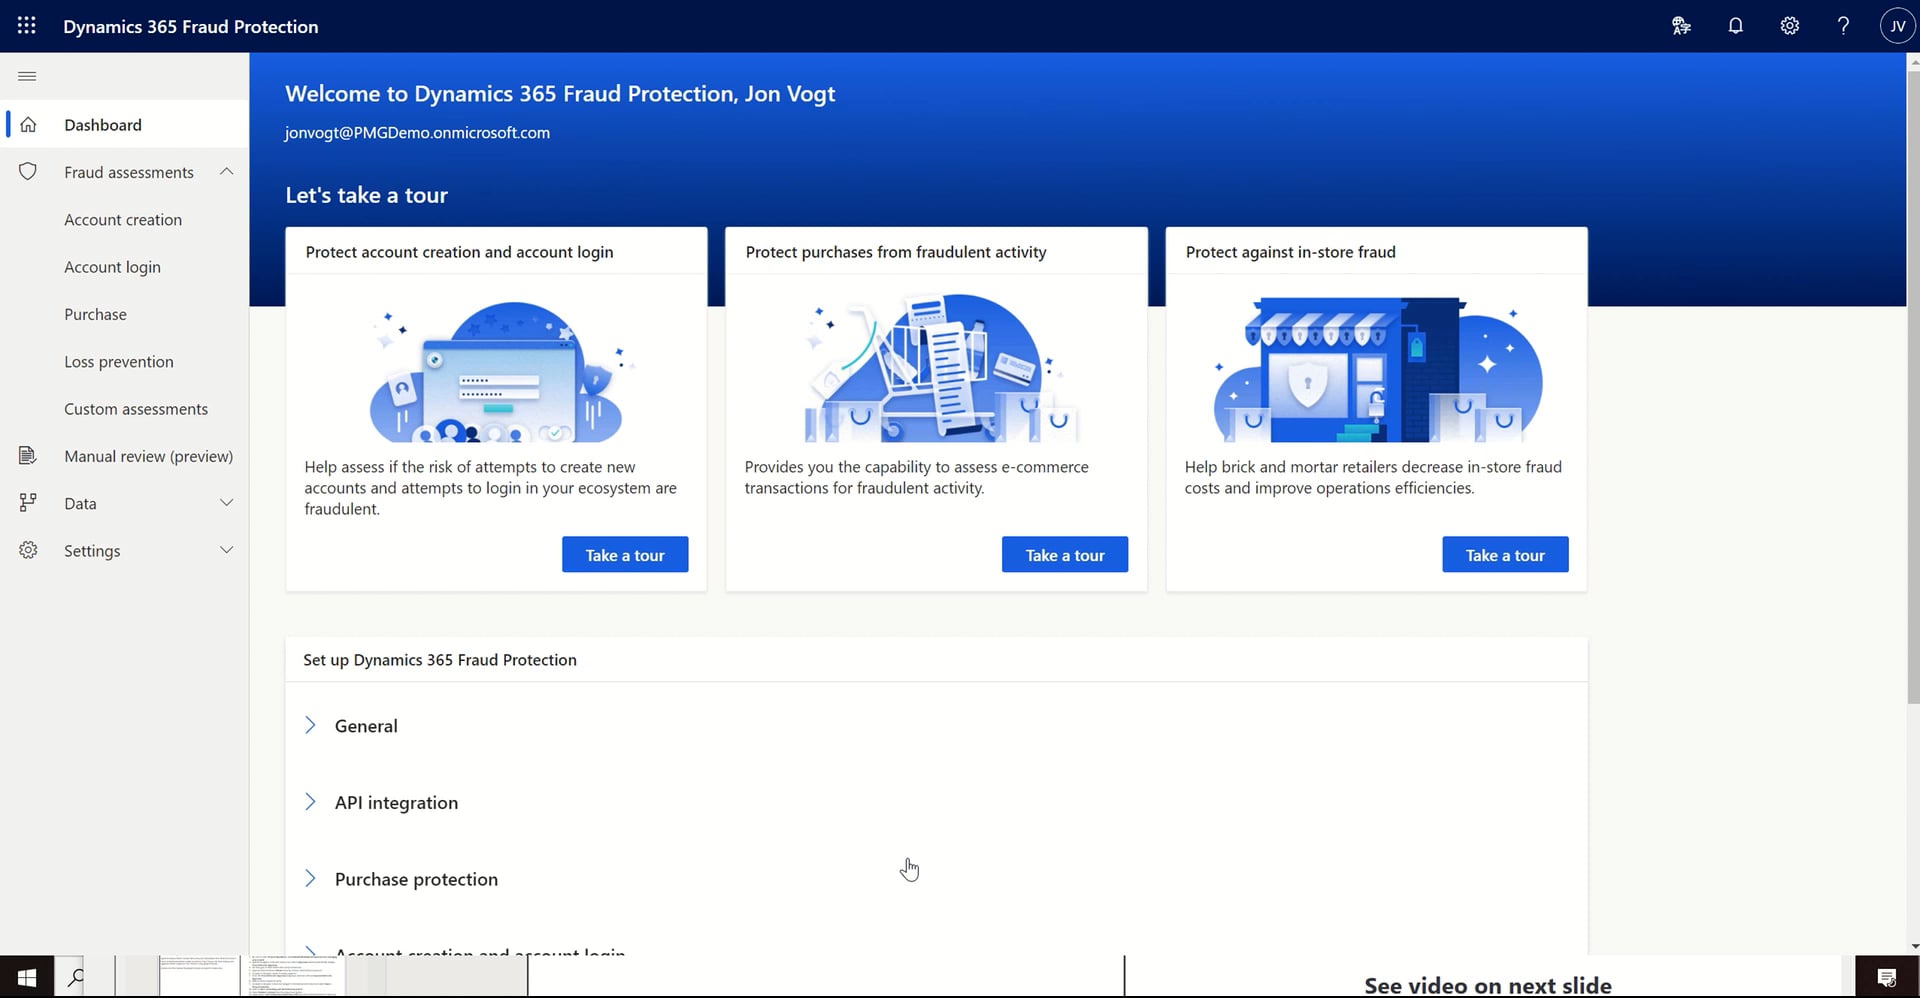
Task: Expand the API integration section
Action: click(x=310, y=801)
